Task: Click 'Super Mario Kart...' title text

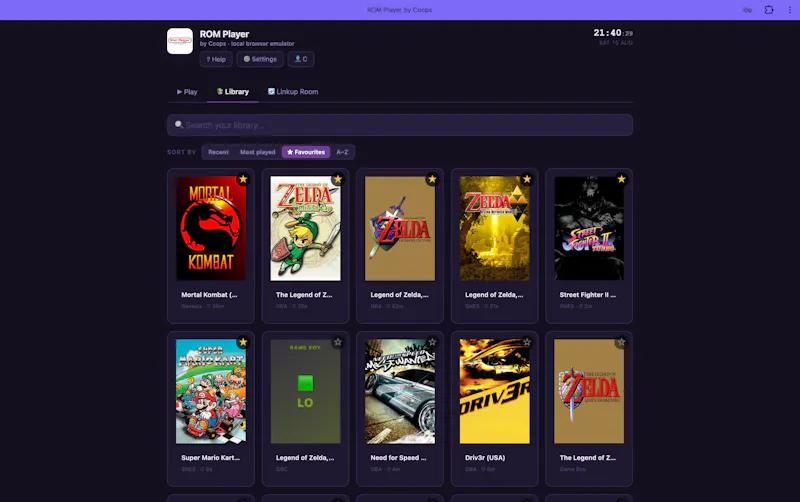Action: click(x=210, y=458)
